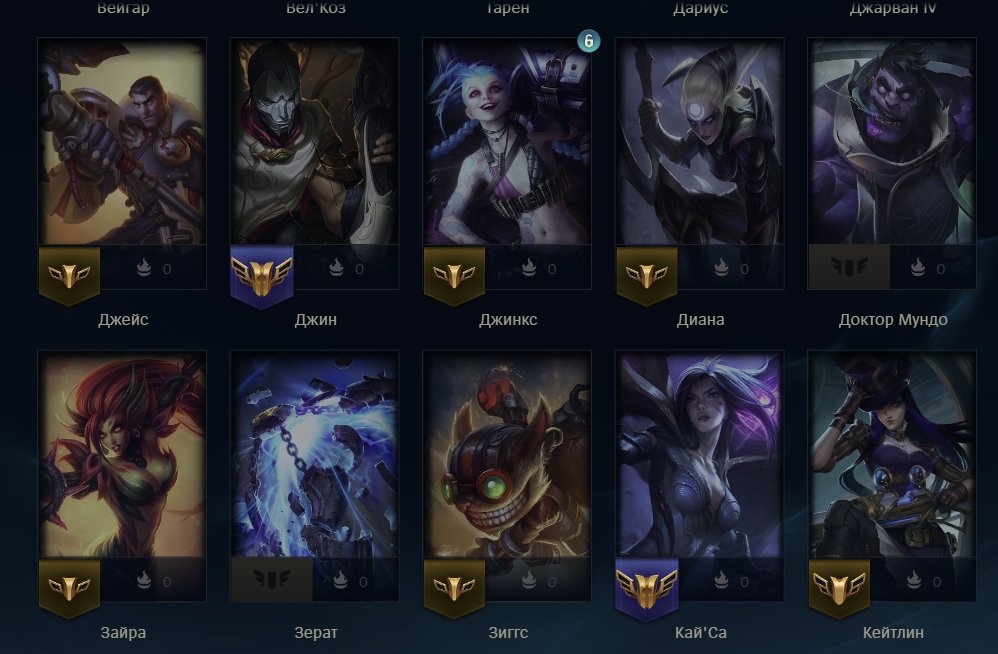Open the Jinx (Джинкс) champion portrait
The width and height of the screenshot is (998, 654).
coord(507,143)
